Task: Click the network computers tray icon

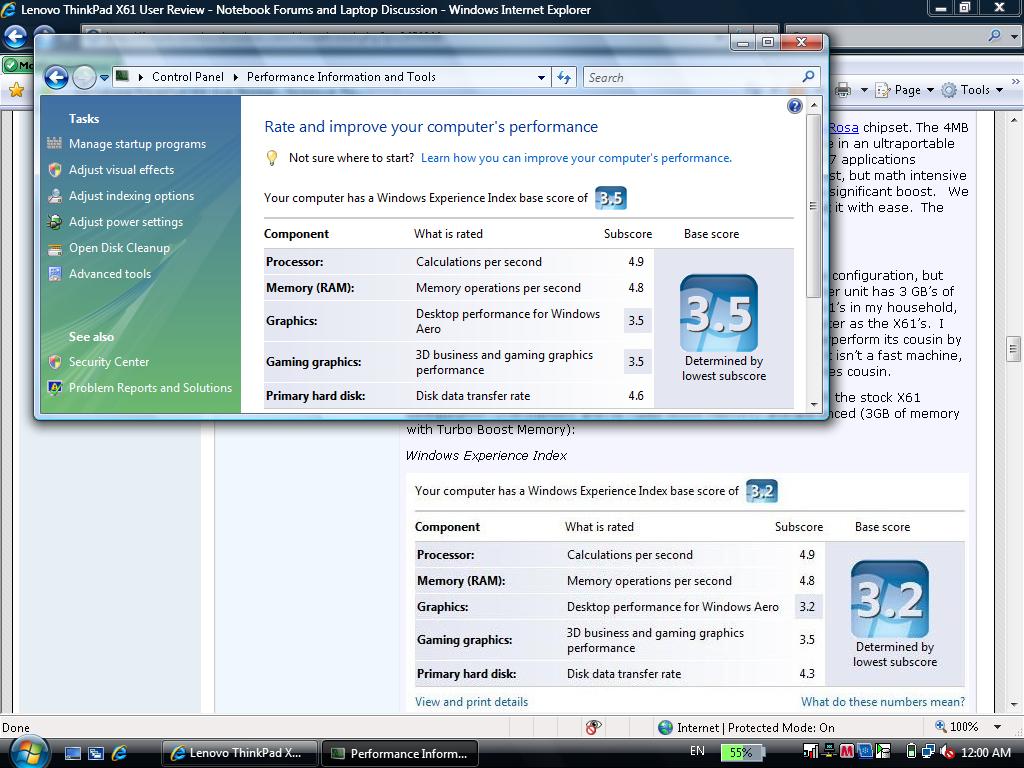Action: [x=928, y=752]
